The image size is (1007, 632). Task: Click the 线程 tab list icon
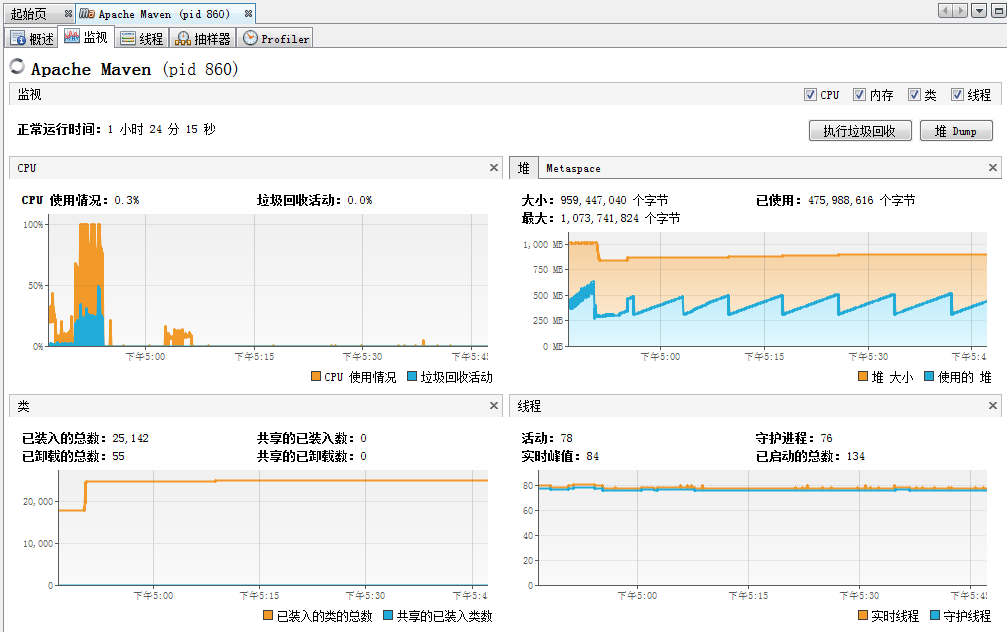(x=128, y=39)
